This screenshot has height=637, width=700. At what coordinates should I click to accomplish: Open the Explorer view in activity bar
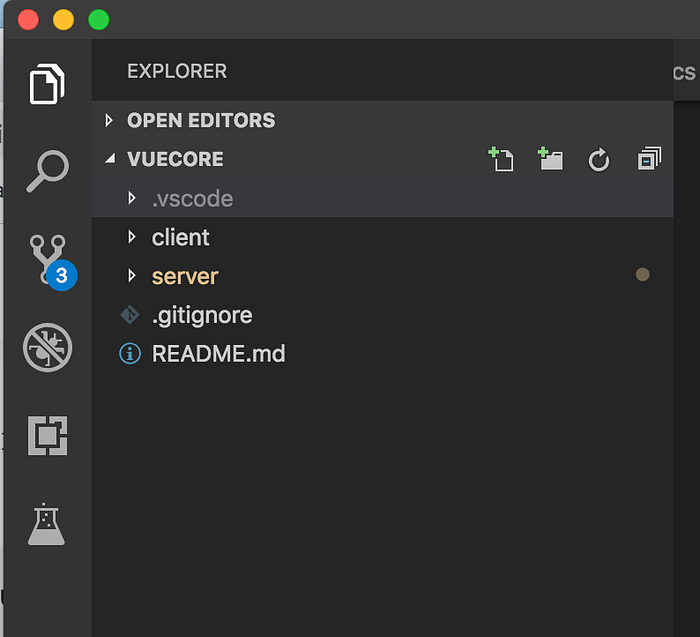click(47, 84)
